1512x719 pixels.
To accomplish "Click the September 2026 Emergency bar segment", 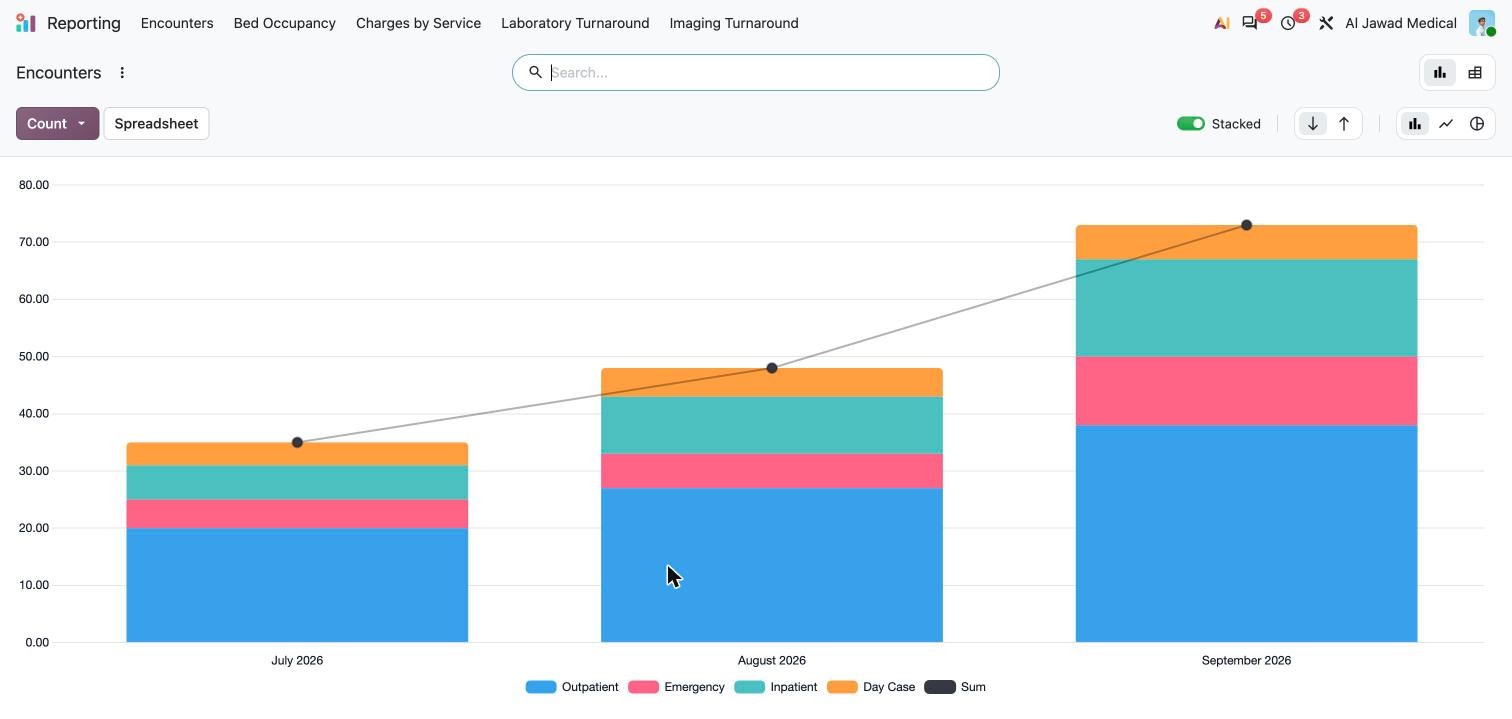I will point(1246,391).
